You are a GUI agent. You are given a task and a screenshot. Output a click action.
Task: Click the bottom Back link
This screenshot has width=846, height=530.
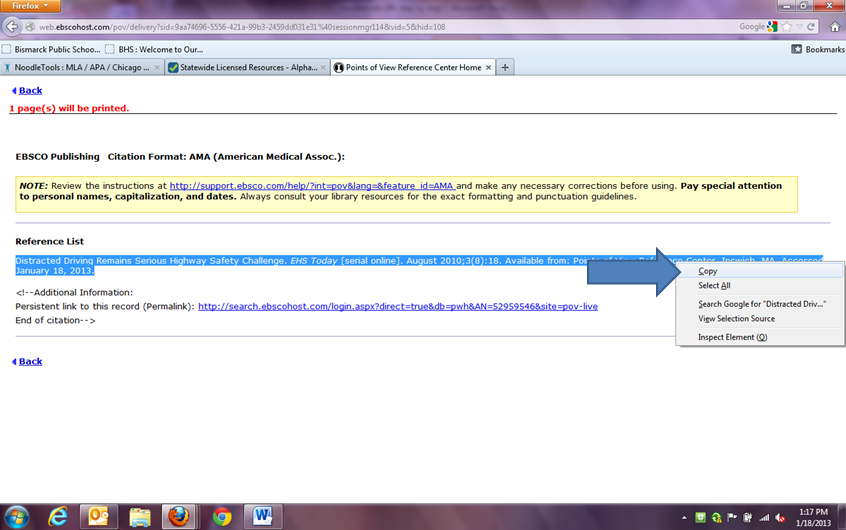30,361
